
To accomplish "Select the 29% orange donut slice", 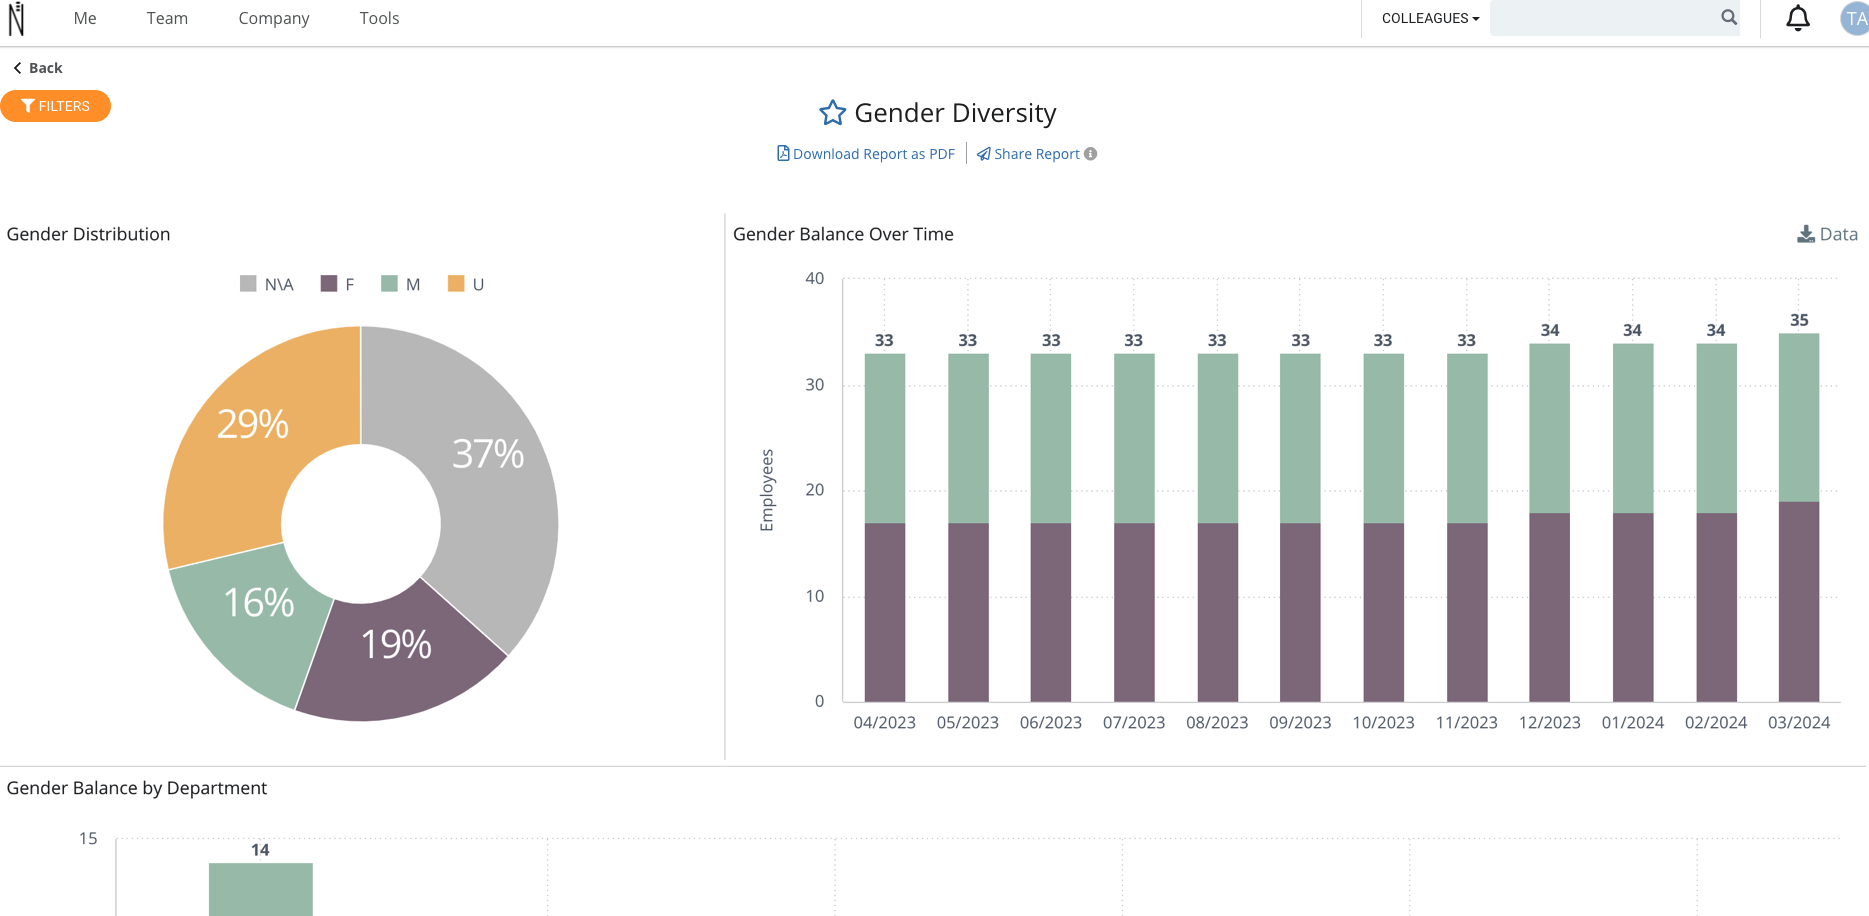I will pyautogui.click(x=253, y=425).
